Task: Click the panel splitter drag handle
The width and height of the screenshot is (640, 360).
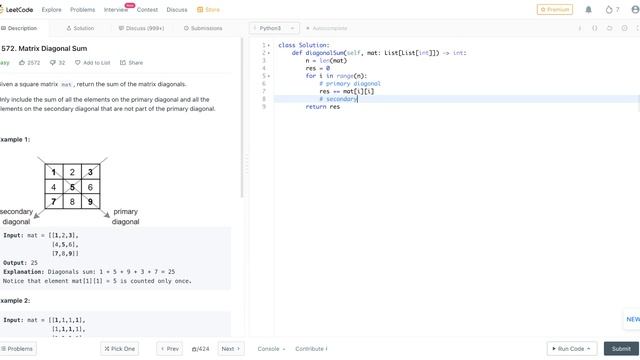Action: point(246,164)
